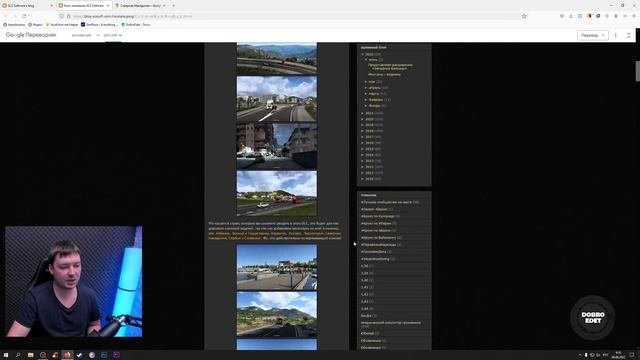The image size is (640, 360).
Task: Open the translate bar three-dot menu
Action: pos(616,36)
